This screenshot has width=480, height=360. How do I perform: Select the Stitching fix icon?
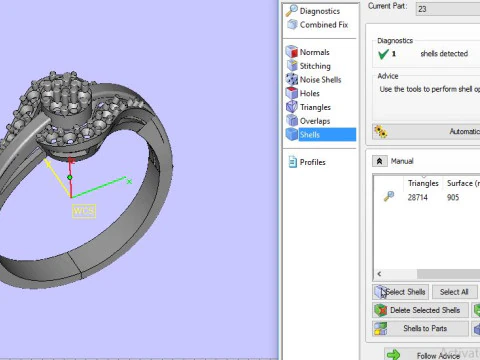[x=292, y=65]
